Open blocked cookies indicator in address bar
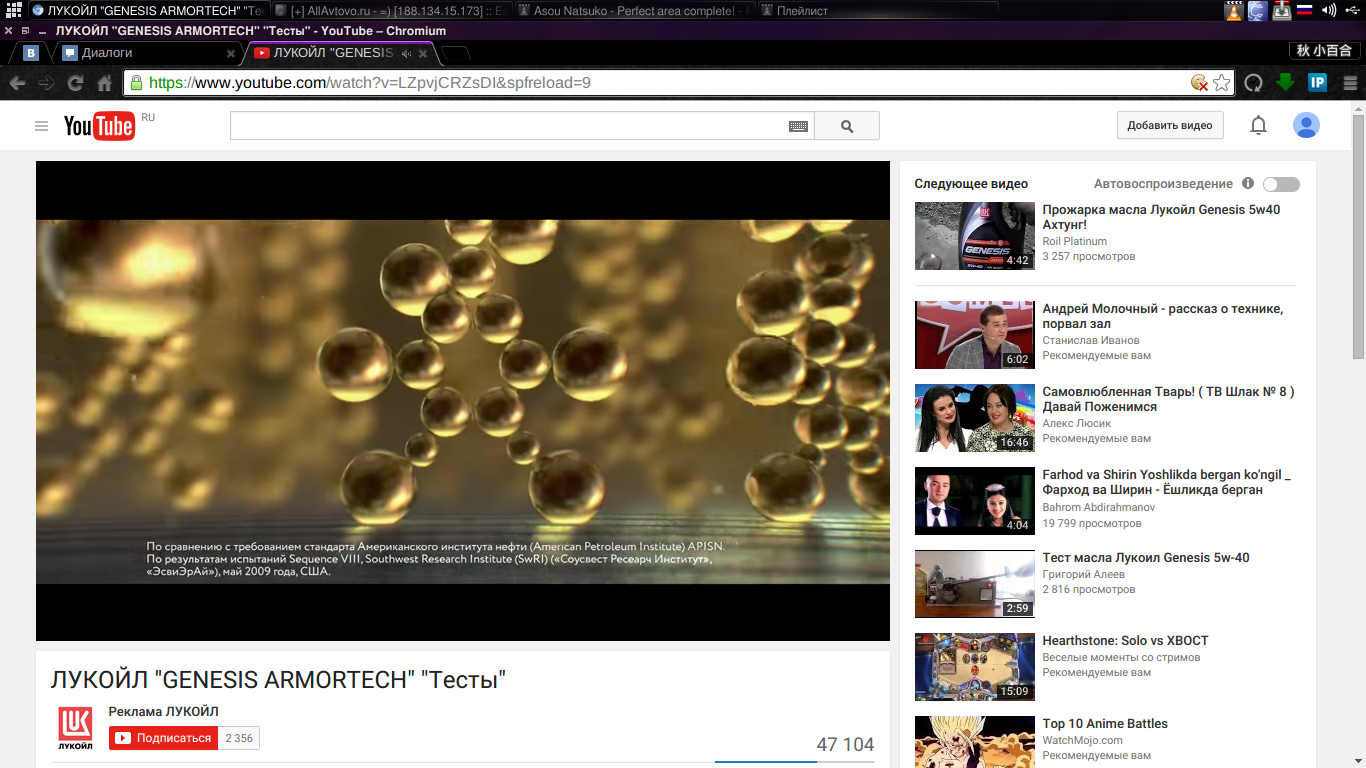The image size is (1366, 768). pyautogui.click(x=1199, y=83)
